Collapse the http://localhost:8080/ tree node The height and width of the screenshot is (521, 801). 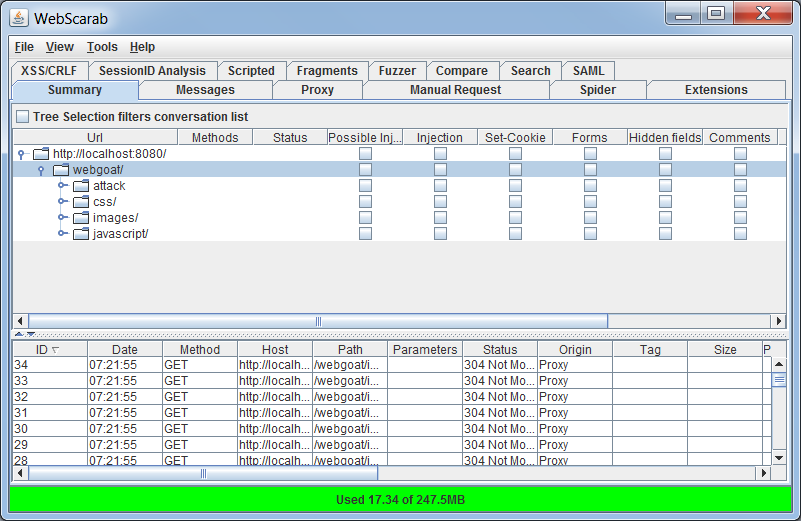[21, 154]
